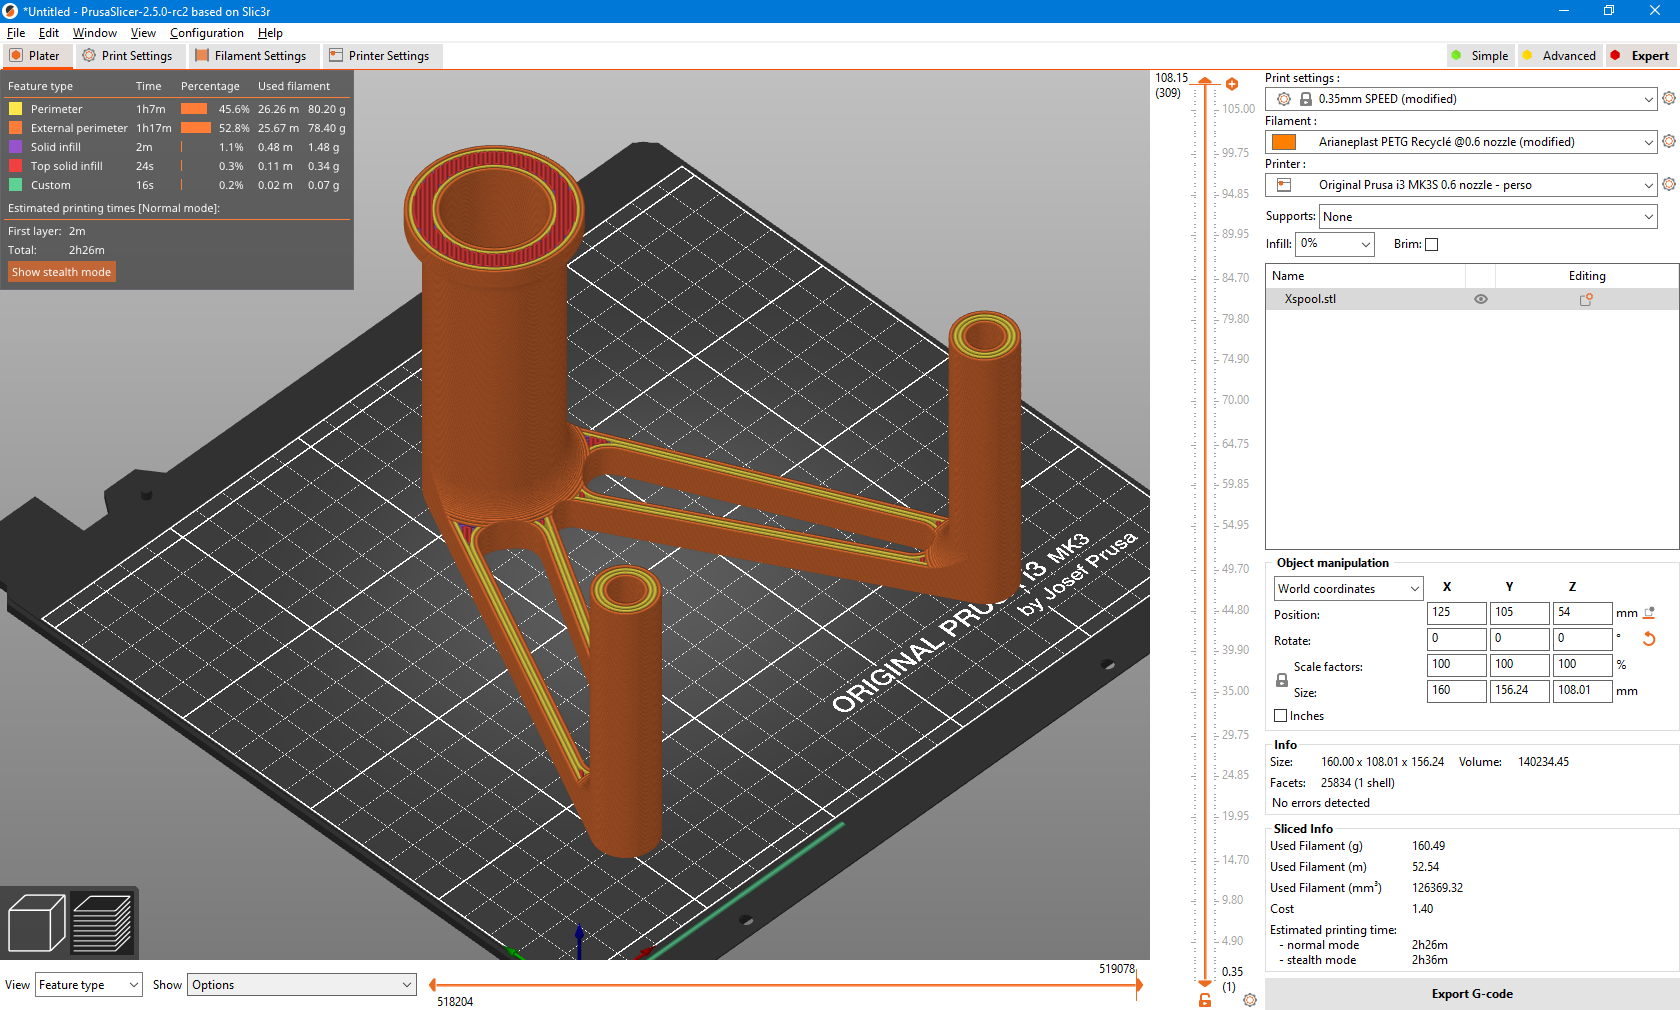Click the Custom green legend swatch

(16, 185)
